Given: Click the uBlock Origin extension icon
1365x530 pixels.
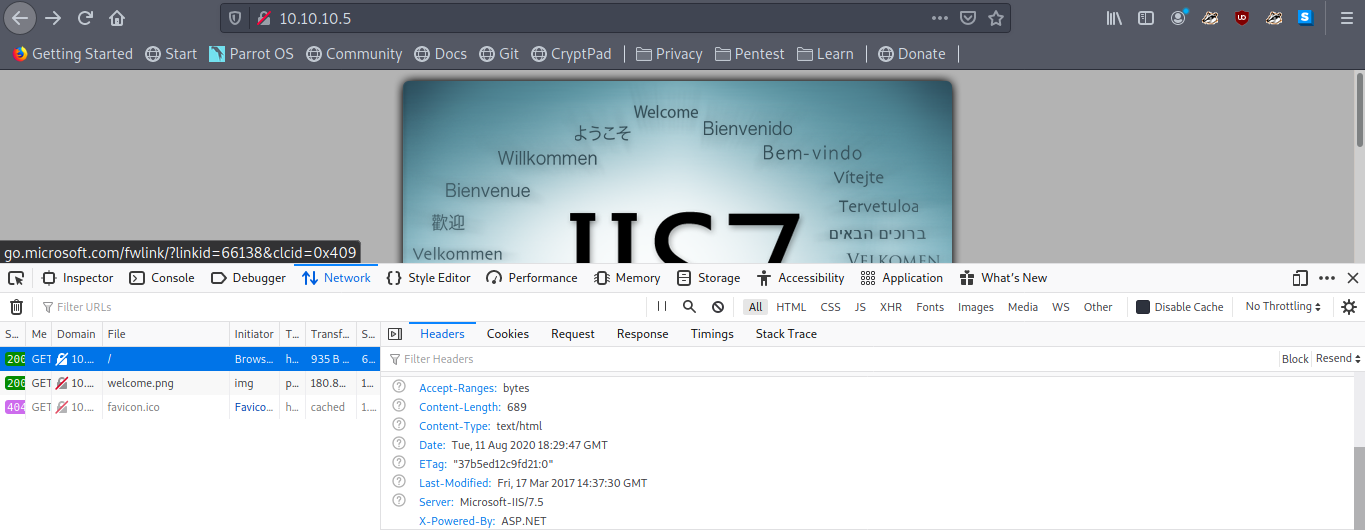Looking at the screenshot, I should (1242, 18).
